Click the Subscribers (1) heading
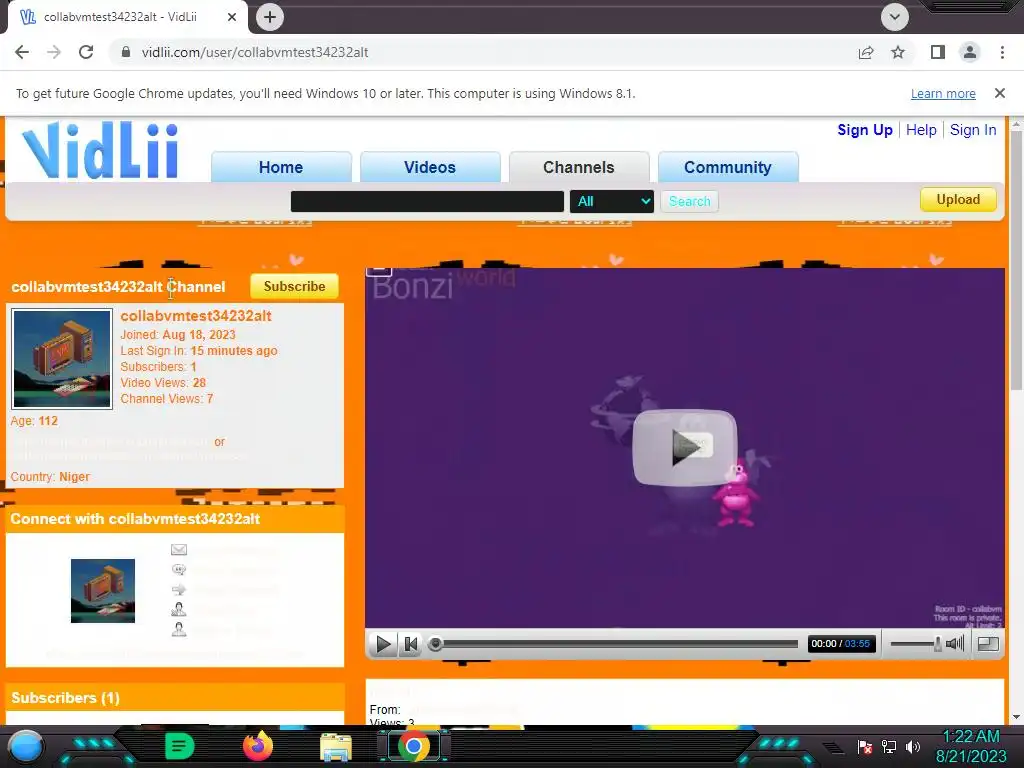The width and height of the screenshot is (1024, 768). pyautogui.click(x=65, y=697)
